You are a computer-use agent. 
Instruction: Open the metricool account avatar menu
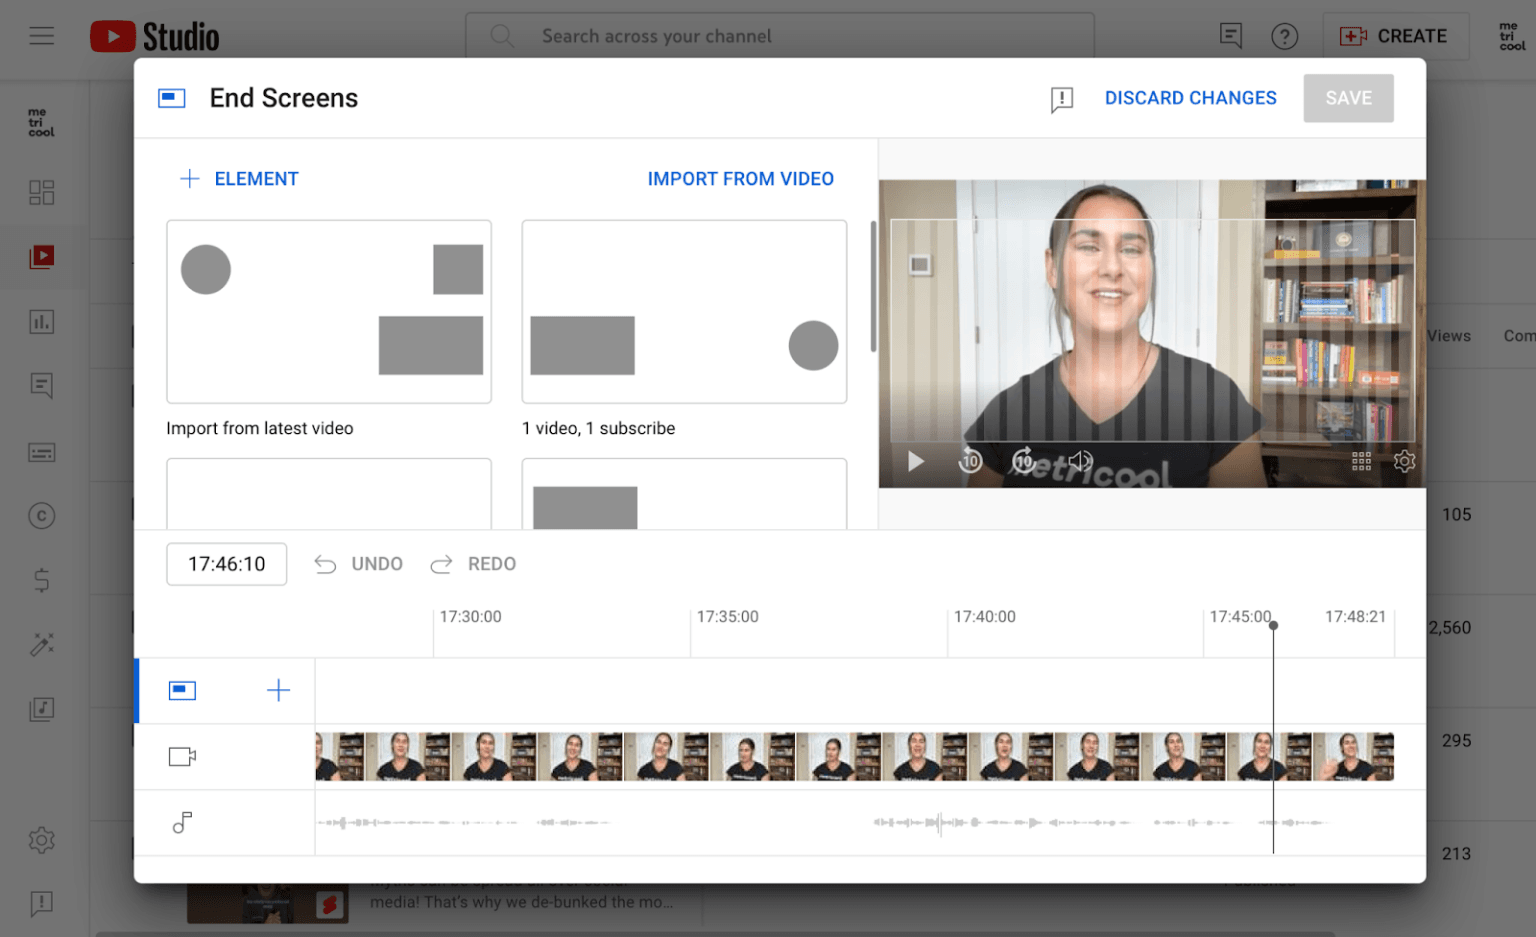1512,35
